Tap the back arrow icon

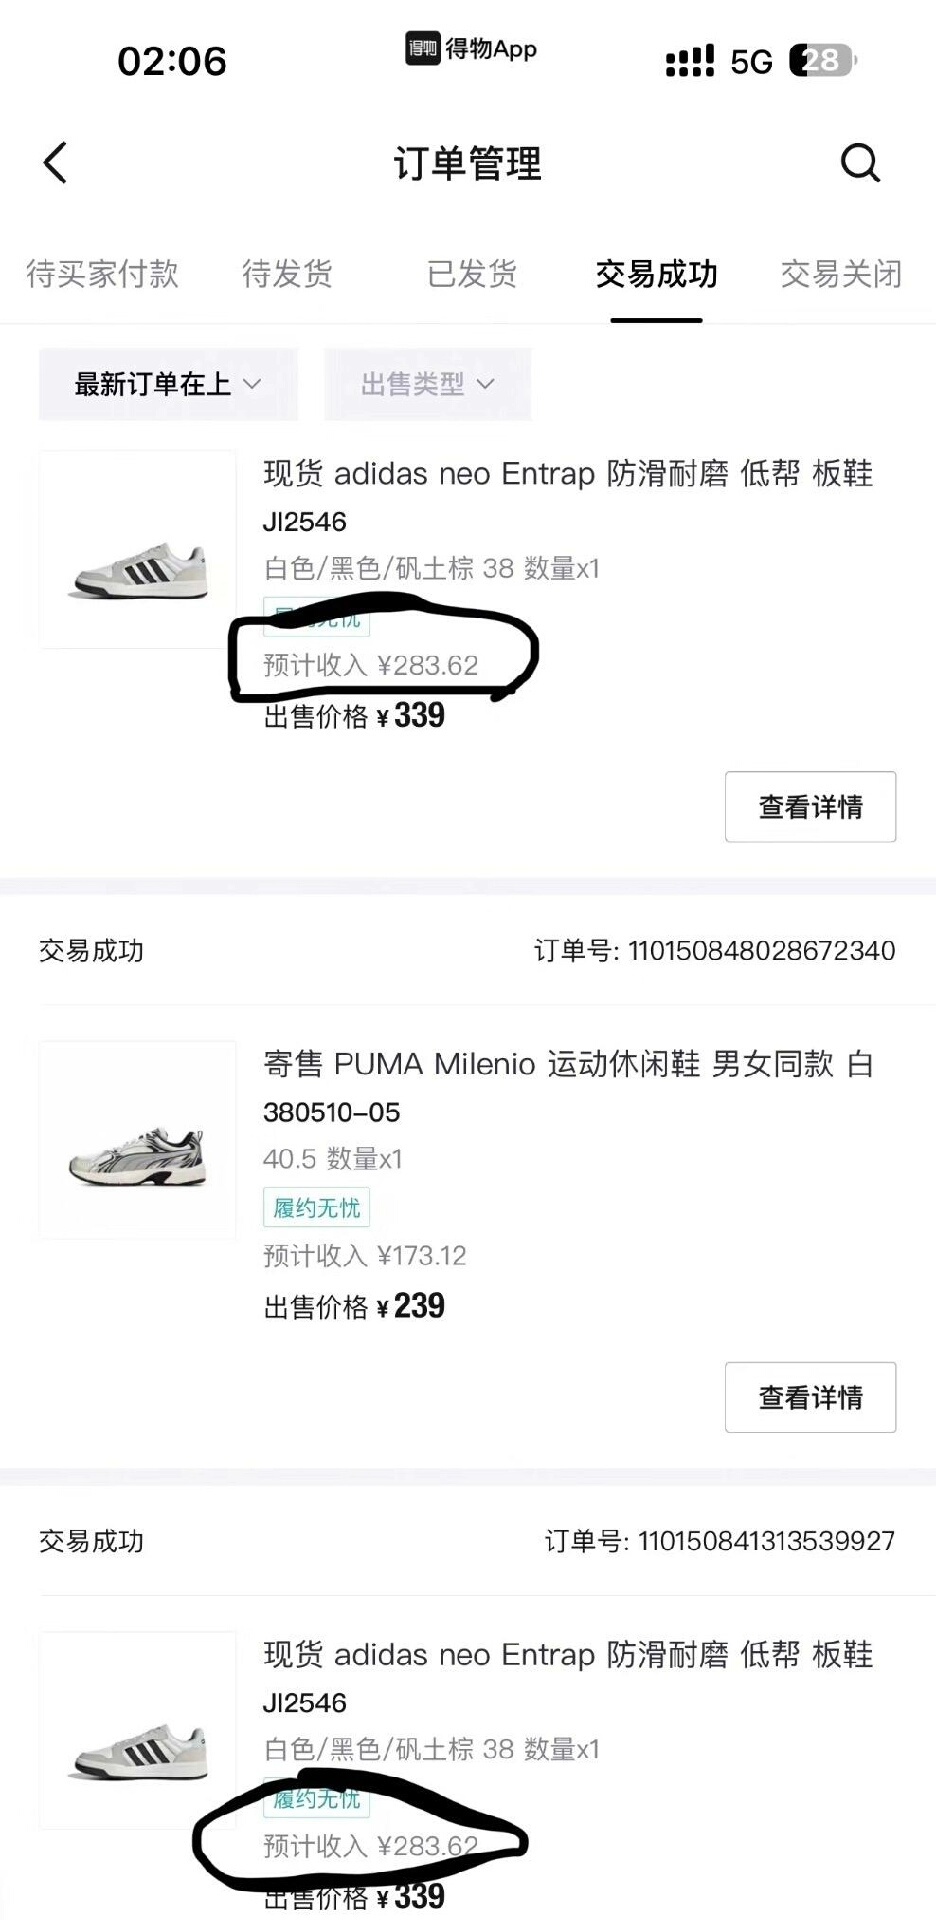(56, 163)
